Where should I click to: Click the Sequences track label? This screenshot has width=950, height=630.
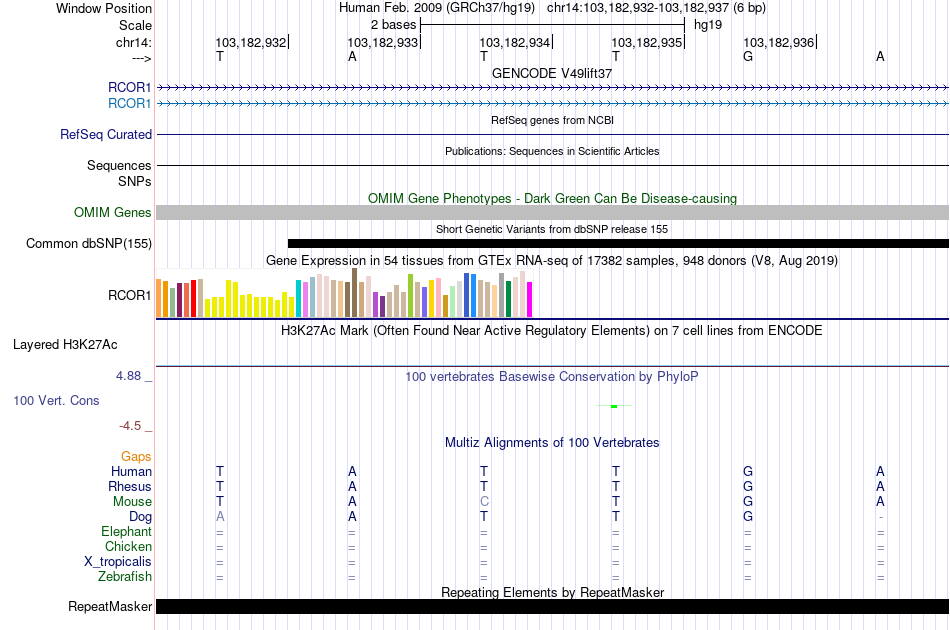tap(119, 165)
